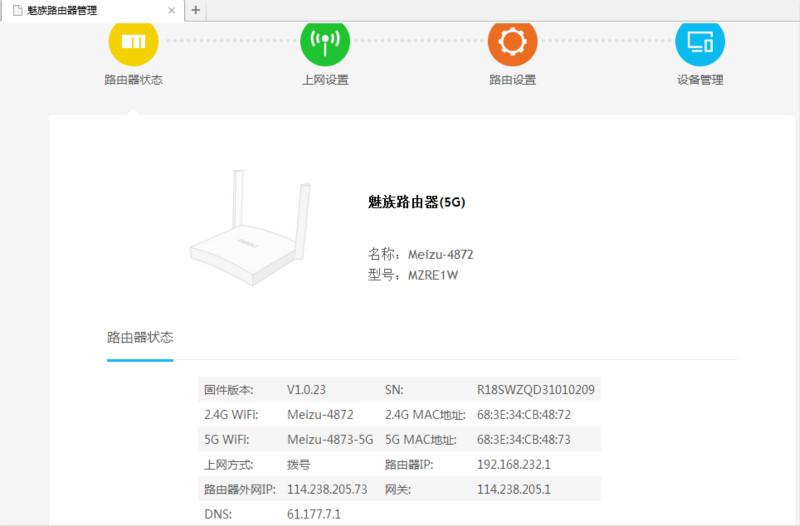Click the 魅族路由器(5G) heading
The image size is (800, 526).
click(416, 202)
